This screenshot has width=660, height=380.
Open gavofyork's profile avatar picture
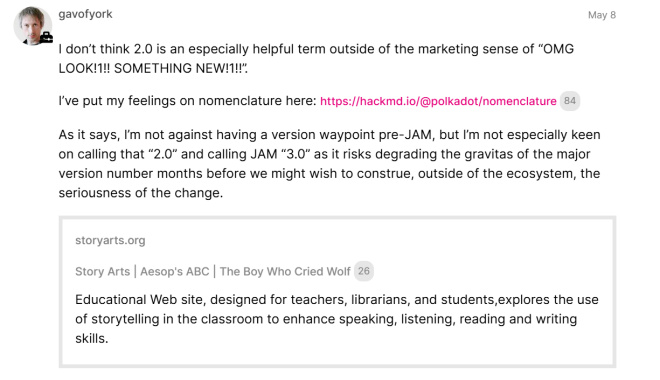pyautogui.click(x=33, y=26)
